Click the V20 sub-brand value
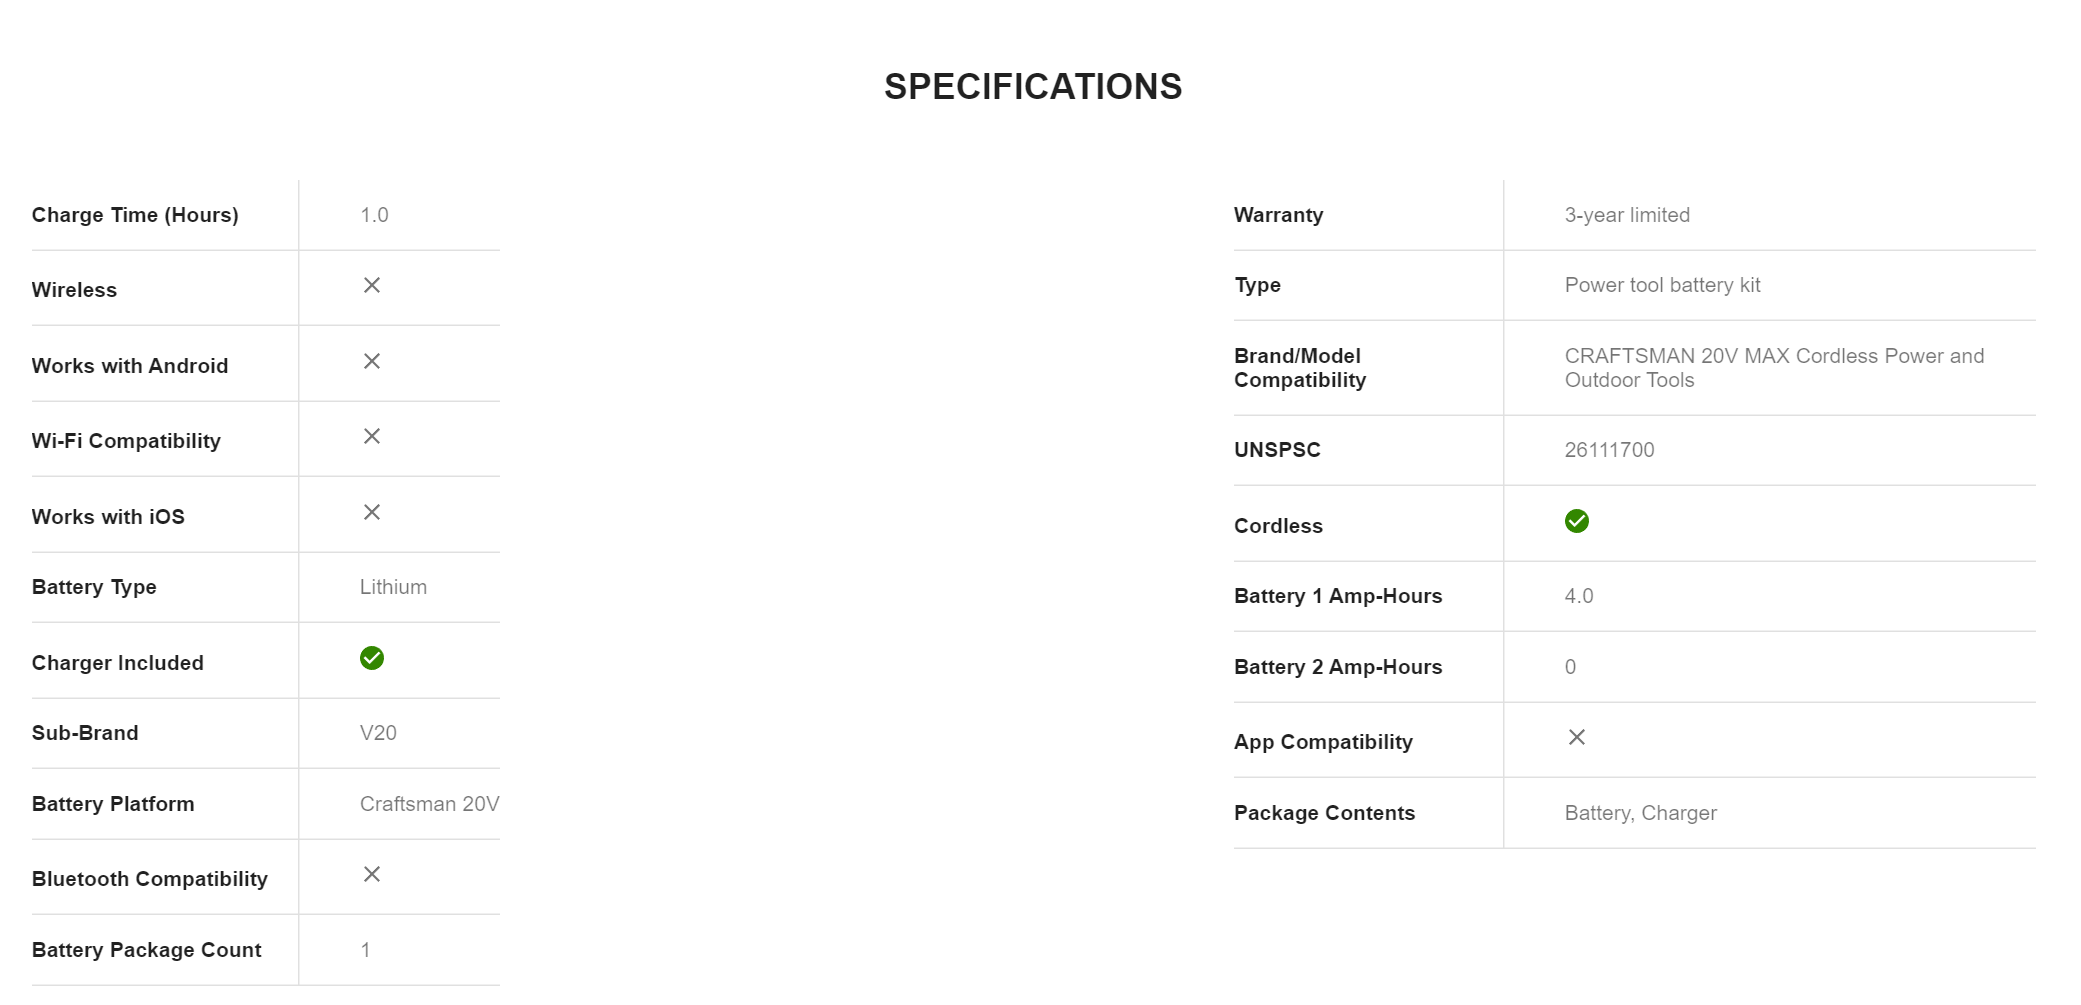 [x=378, y=733]
